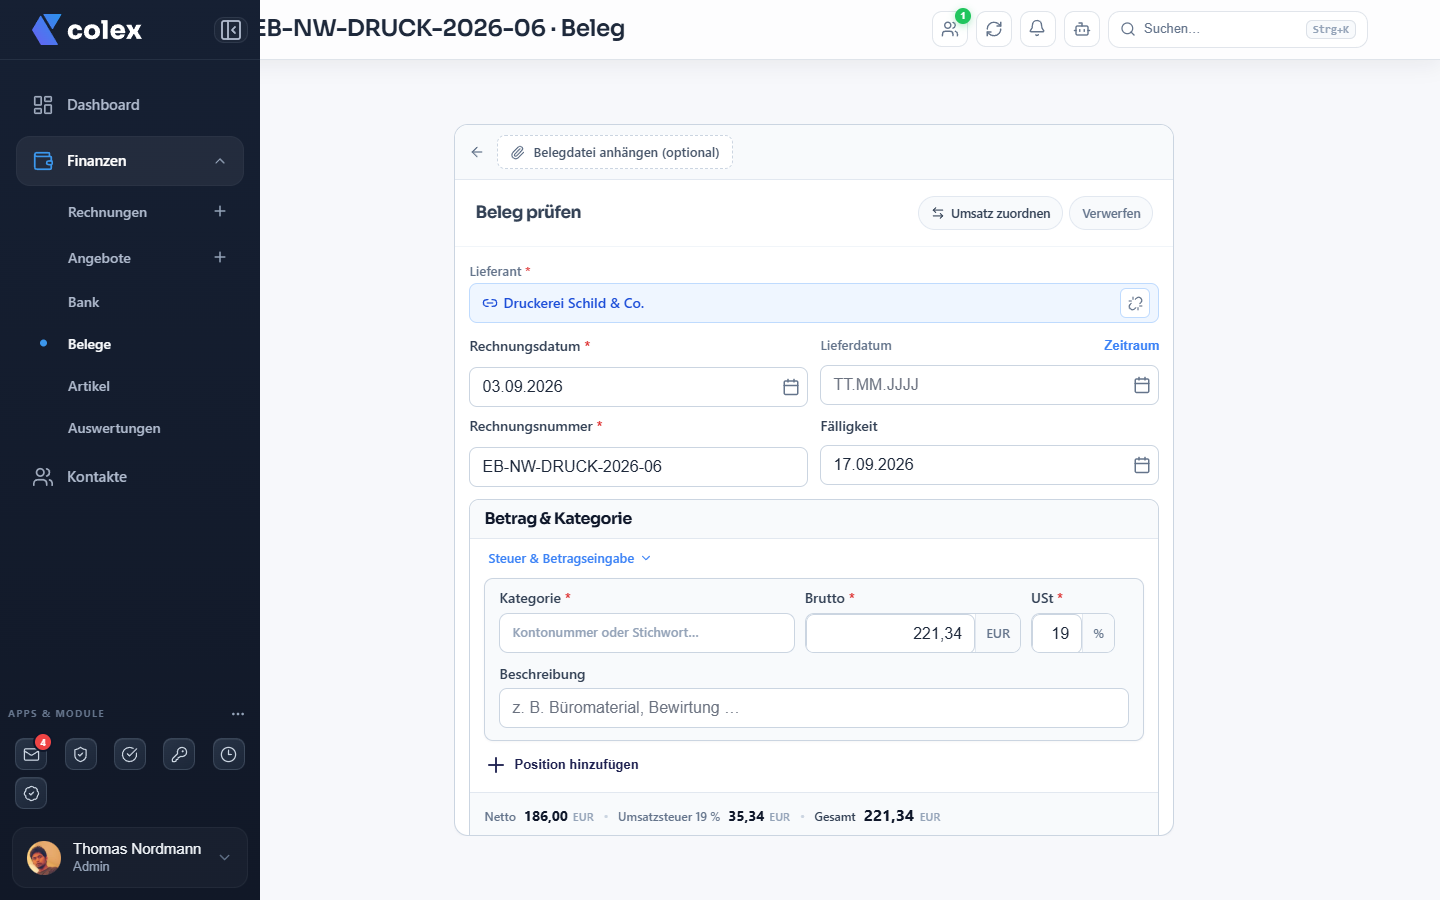The image size is (1440, 900).
Task: Unlink the supplier Druckerei Schild & Co.
Action: 1135,303
